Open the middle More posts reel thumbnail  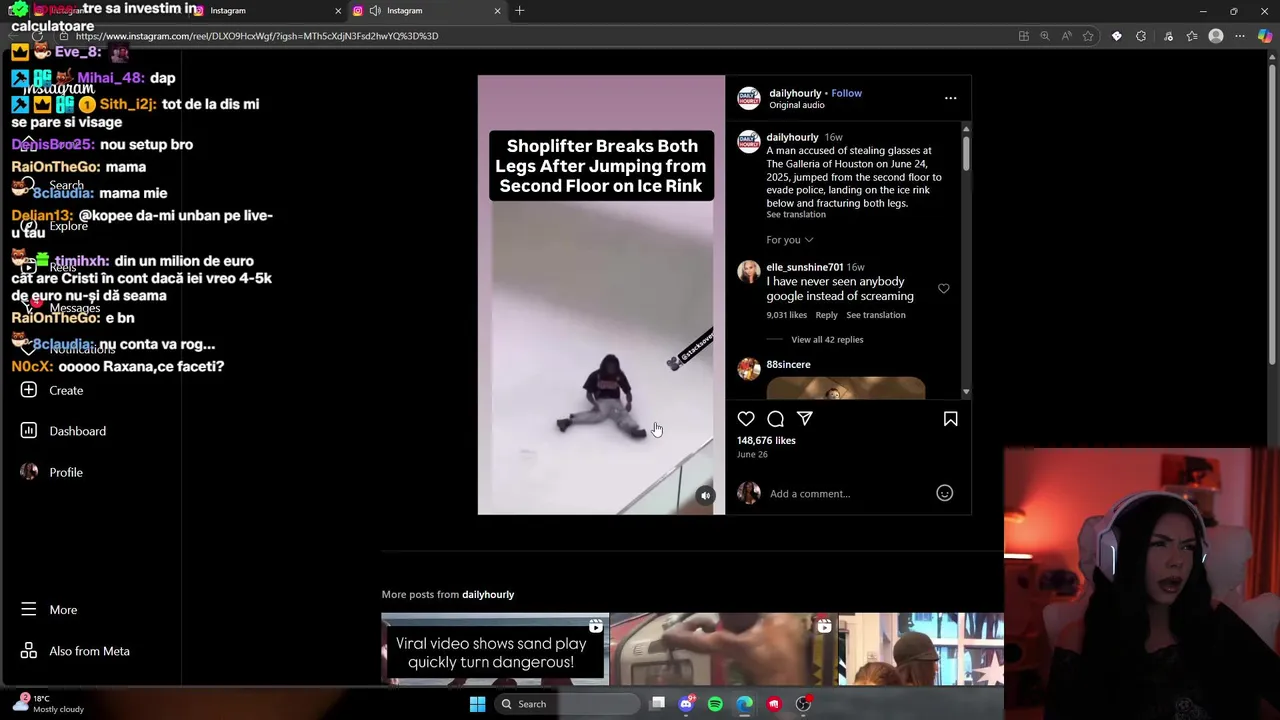[723, 649]
